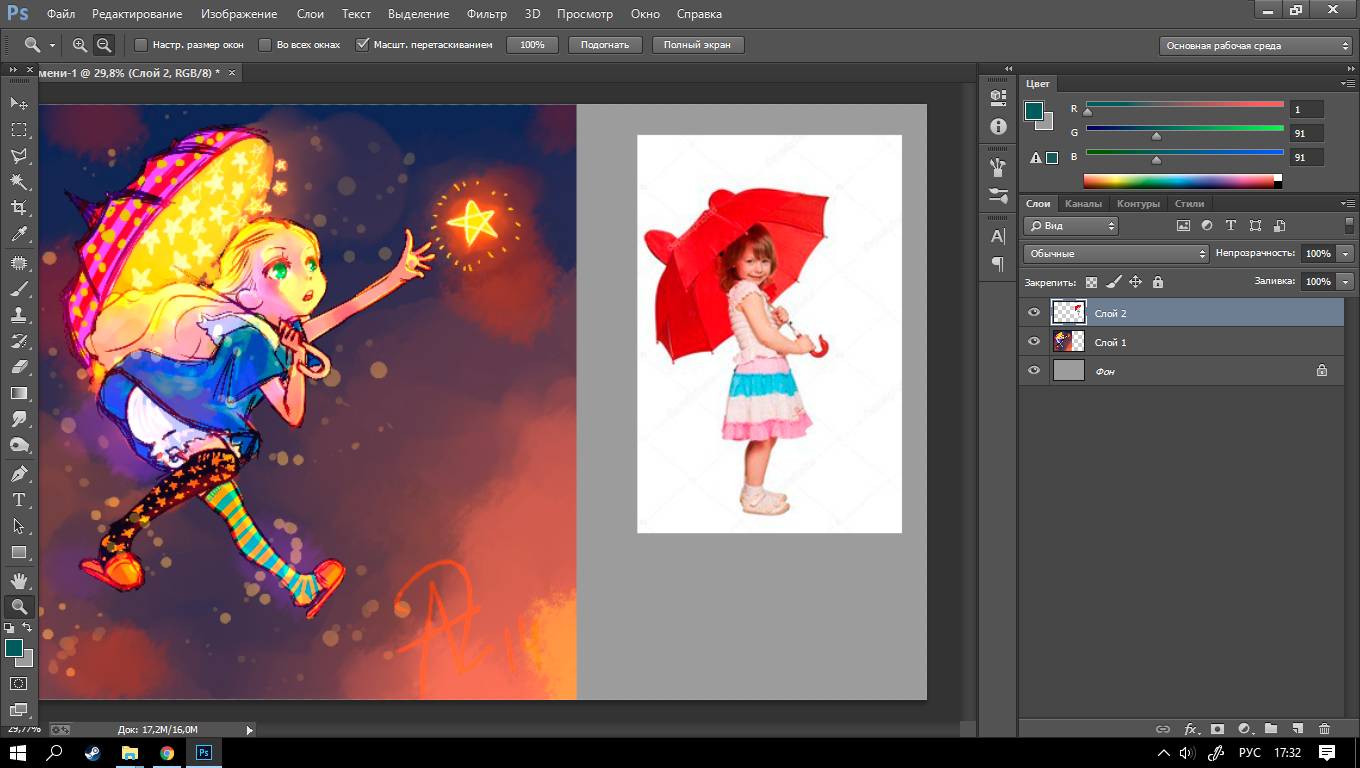Select the Eraser tool

[x=19, y=366]
